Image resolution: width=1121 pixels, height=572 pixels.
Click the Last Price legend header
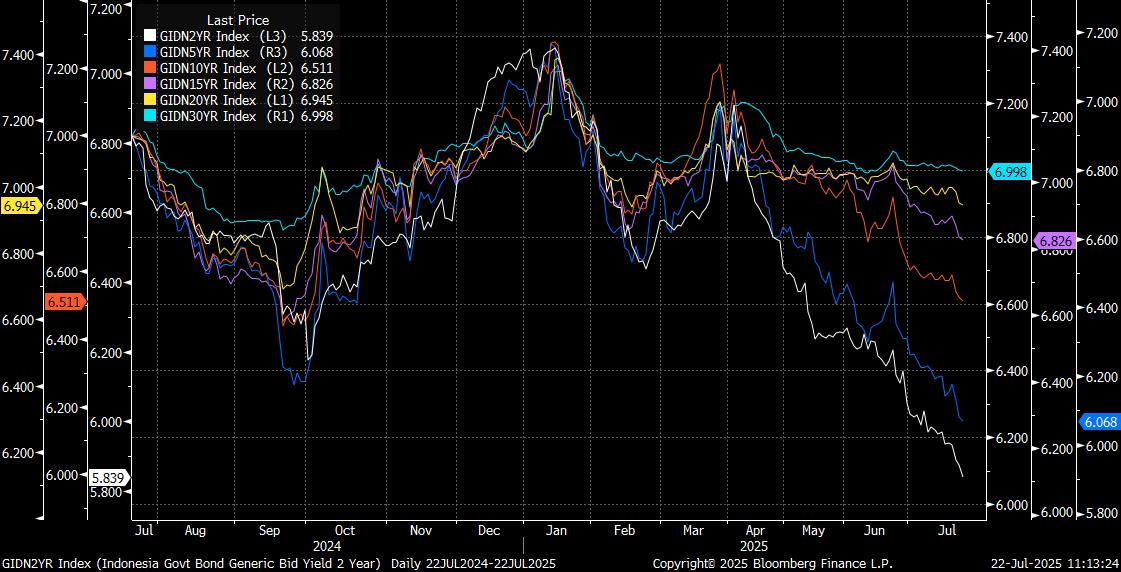[x=237, y=20]
